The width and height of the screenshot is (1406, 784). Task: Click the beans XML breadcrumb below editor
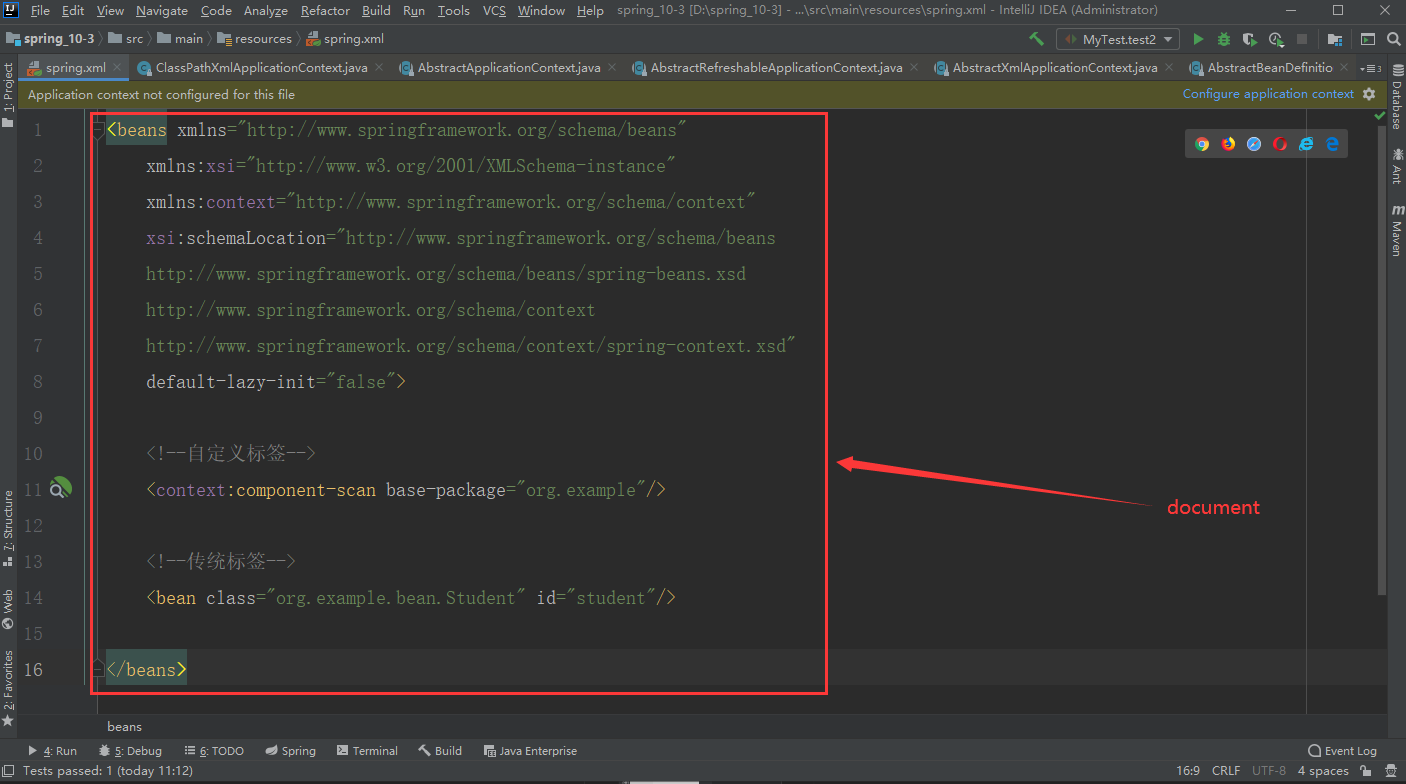(x=125, y=727)
